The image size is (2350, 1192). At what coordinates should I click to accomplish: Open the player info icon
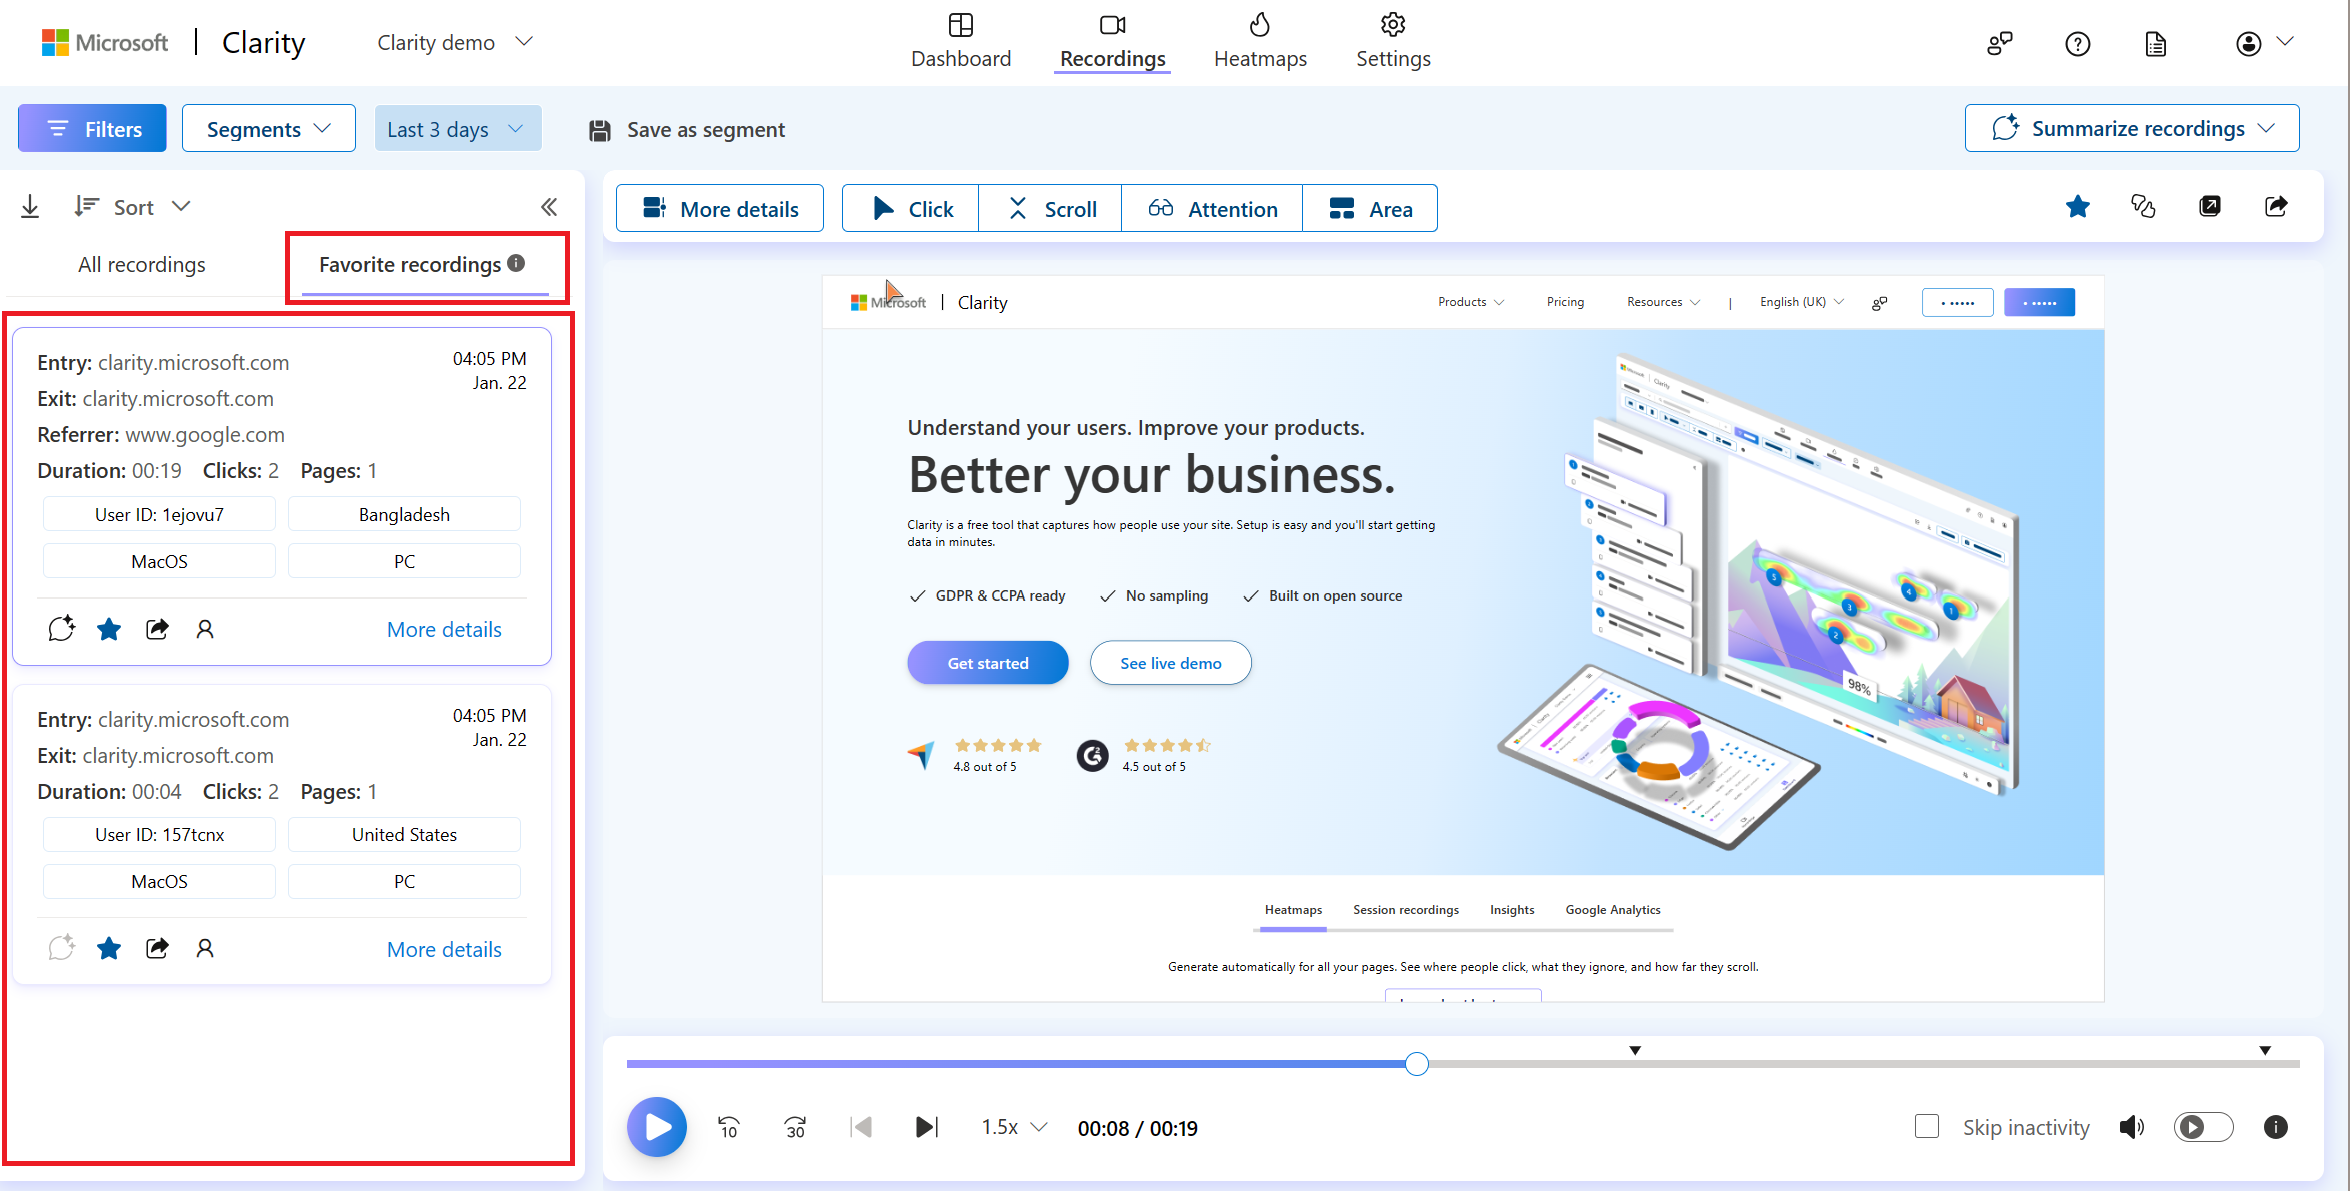pyautogui.click(x=2276, y=1127)
